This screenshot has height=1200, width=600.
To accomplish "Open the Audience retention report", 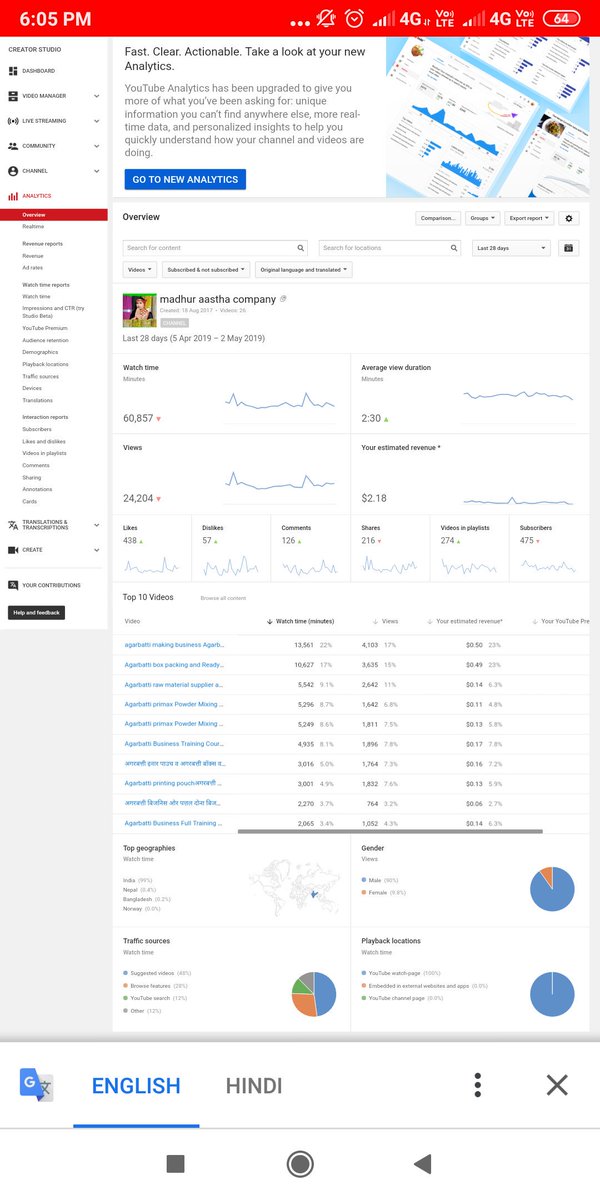I will (46, 341).
